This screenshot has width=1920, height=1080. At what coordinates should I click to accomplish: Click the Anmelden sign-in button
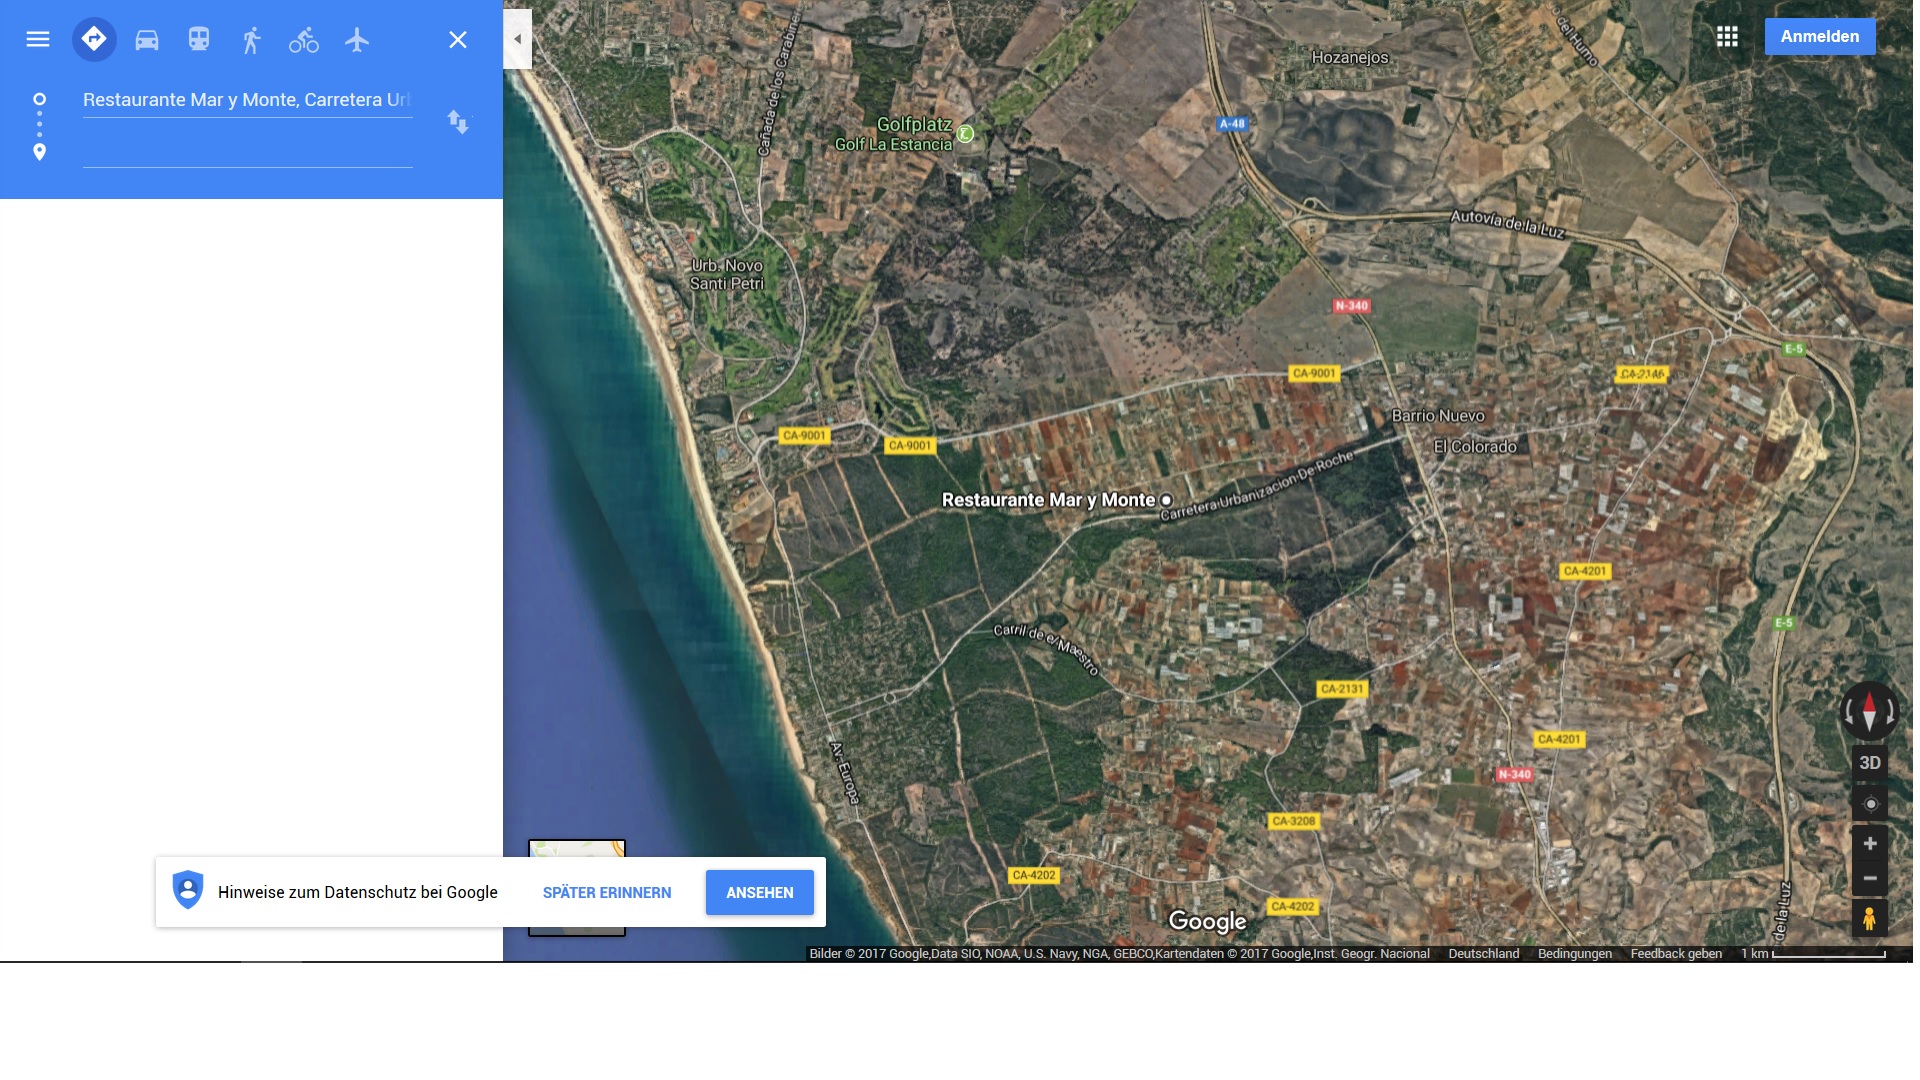point(1819,37)
